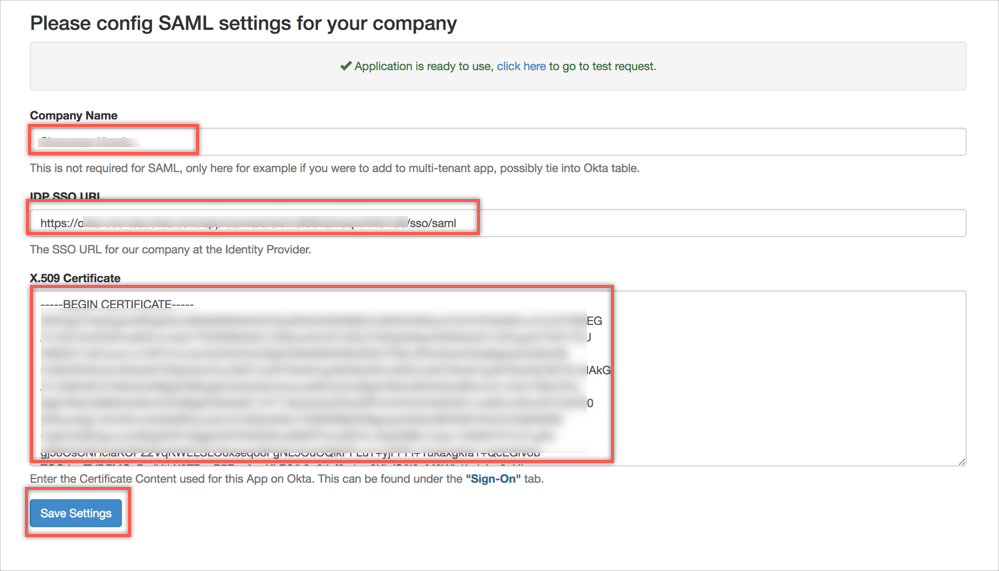Click the "IDP SSO URL" label
The image size is (999, 571).
pyautogui.click(x=66, y=197)
